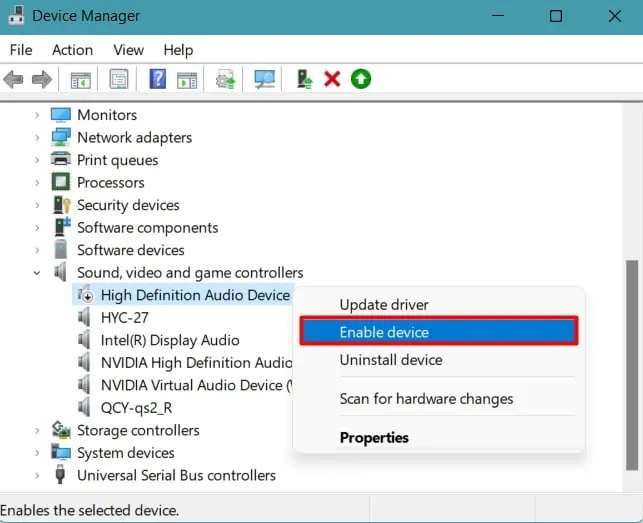Expand the Network adapters category
This screenshot has height=523, width=643.
37,138
